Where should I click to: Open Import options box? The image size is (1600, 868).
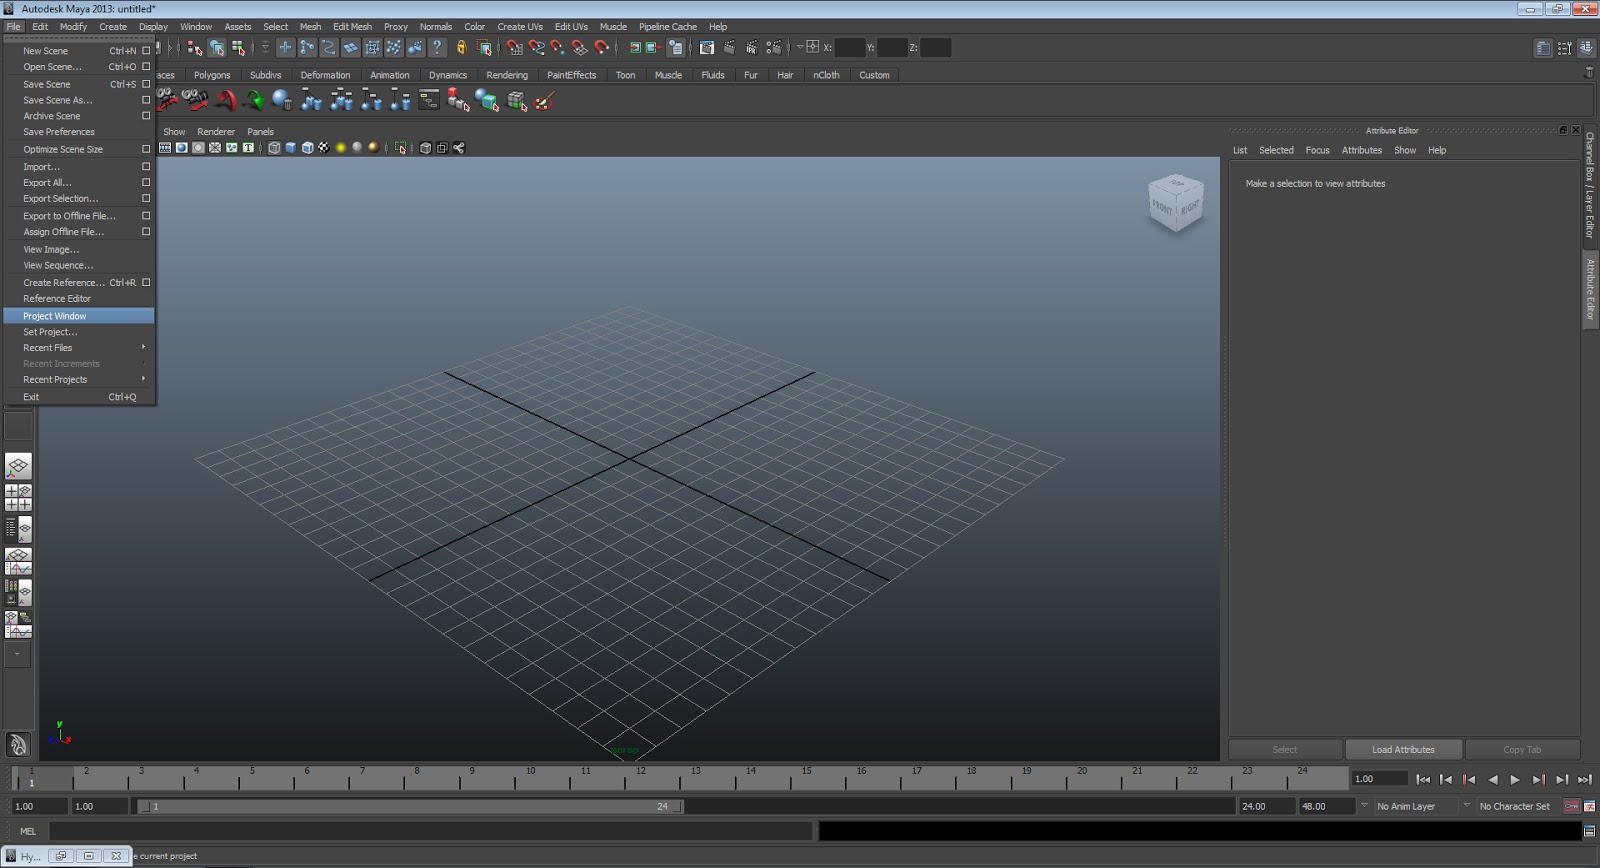pyautogui.click(x=146, y=167)
